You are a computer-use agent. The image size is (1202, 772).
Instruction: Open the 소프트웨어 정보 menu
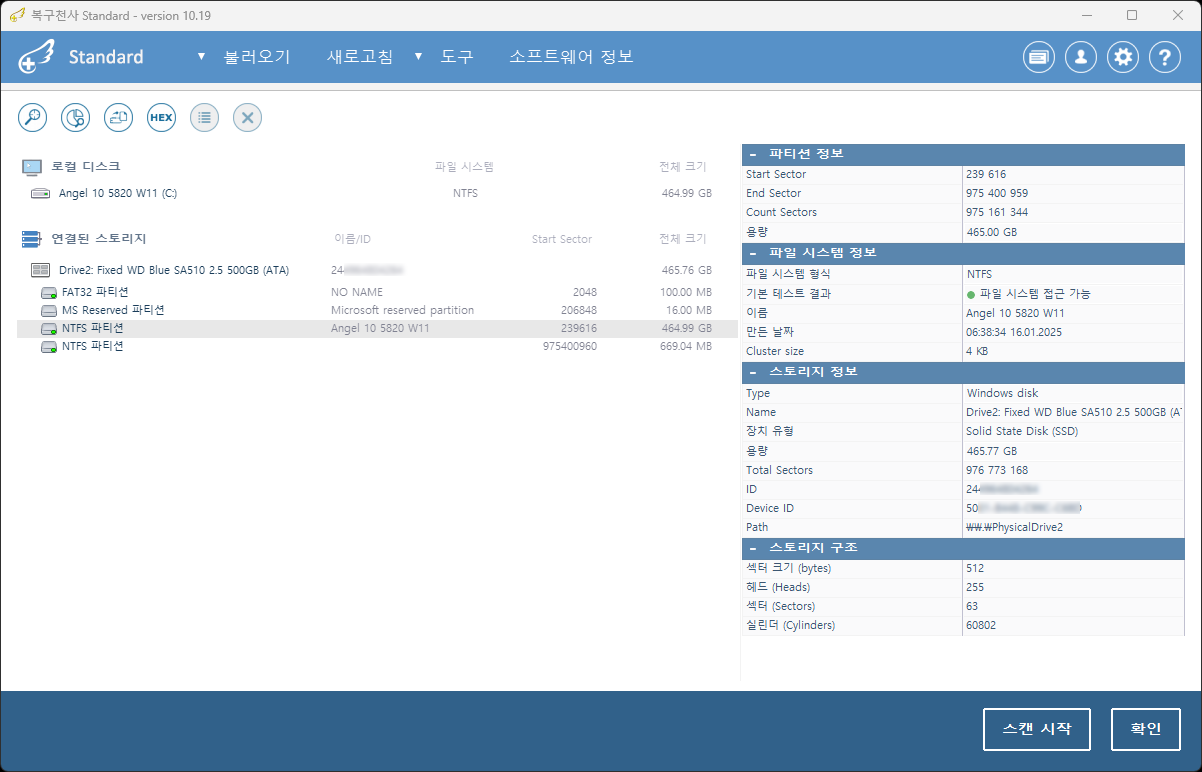coord(571,57)
